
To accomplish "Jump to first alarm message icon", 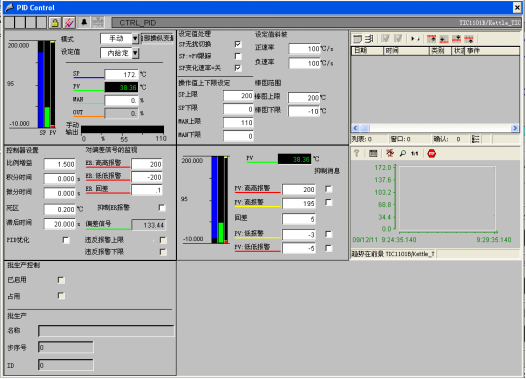I will pos(431,39).
